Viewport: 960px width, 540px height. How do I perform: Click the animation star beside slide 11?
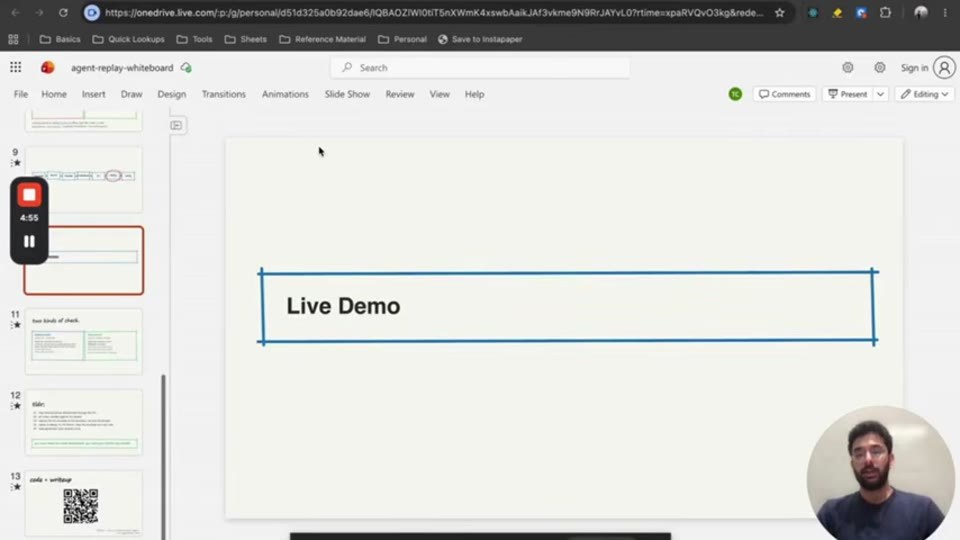click(17, 325)
